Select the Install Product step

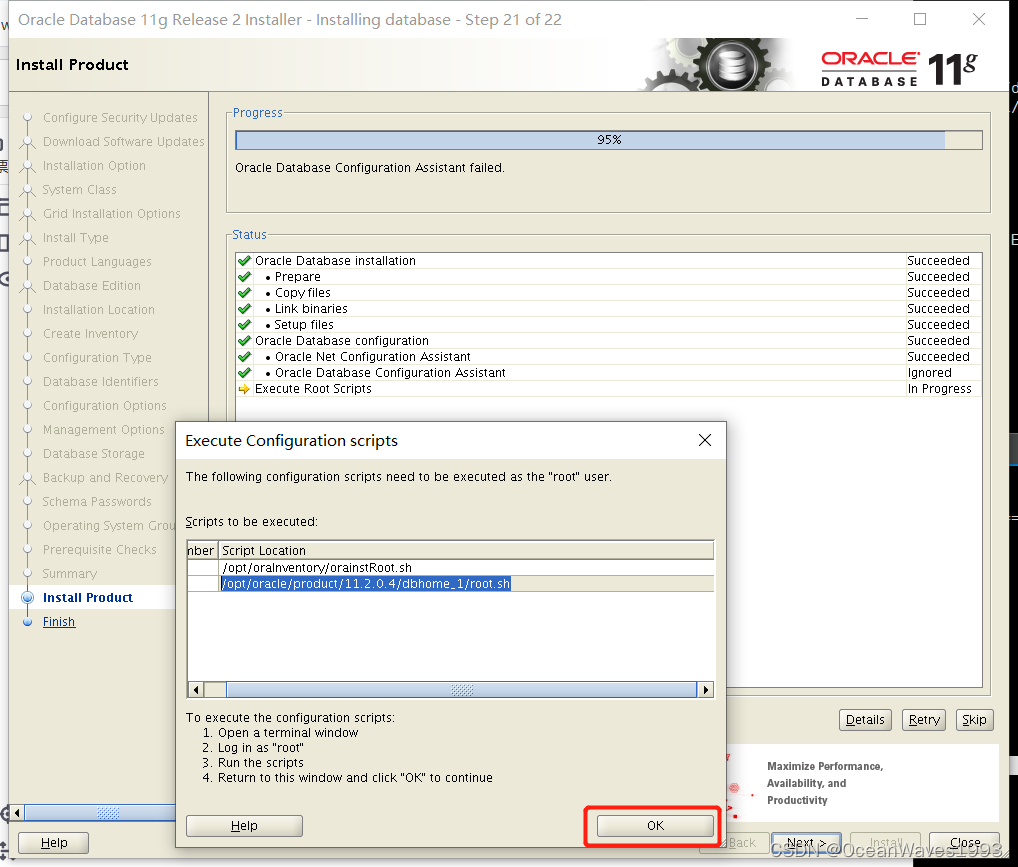[88, 597]
